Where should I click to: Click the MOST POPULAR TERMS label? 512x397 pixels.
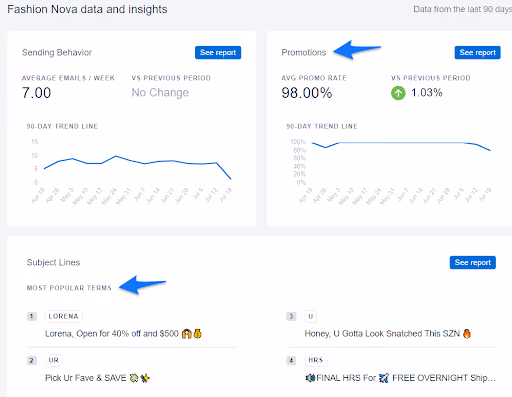[x=69, y=288]
